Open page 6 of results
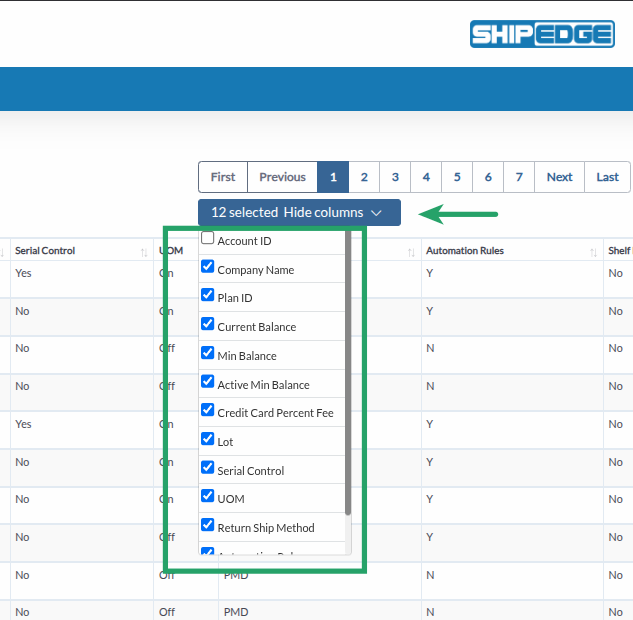 (x=488, y=177)
